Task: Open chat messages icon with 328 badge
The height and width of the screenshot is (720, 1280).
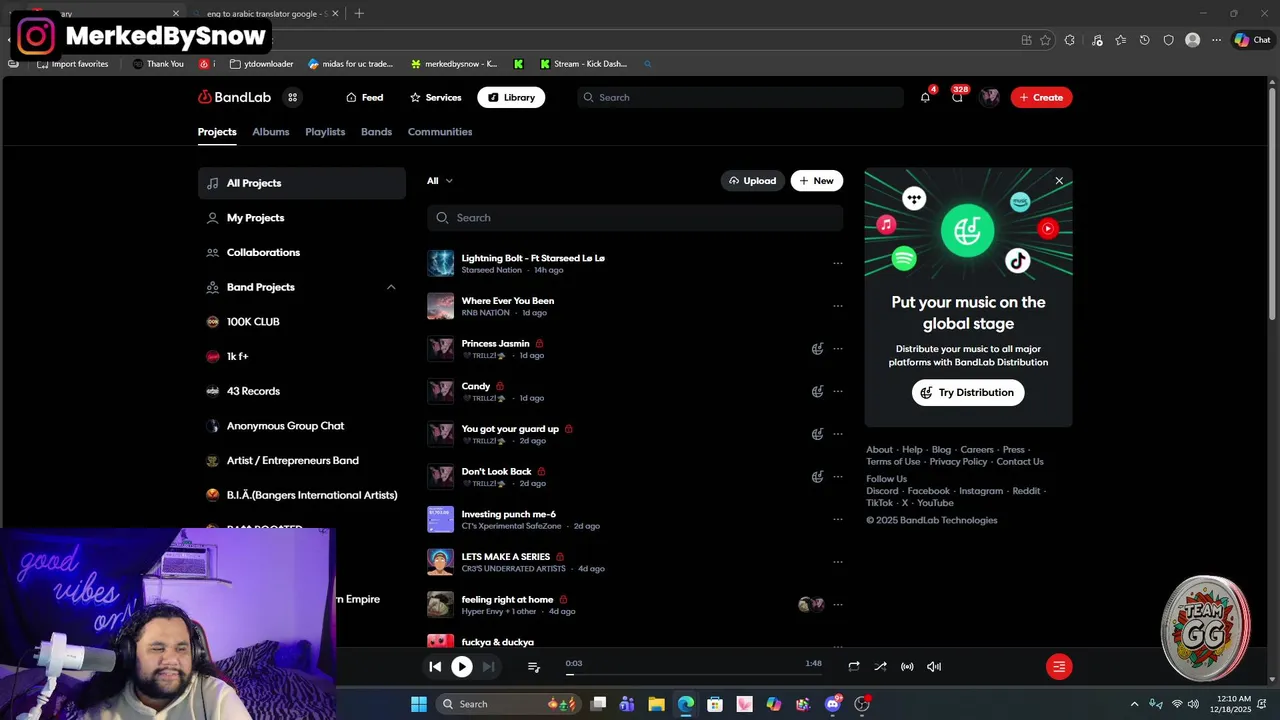Action: pos(957,97)
